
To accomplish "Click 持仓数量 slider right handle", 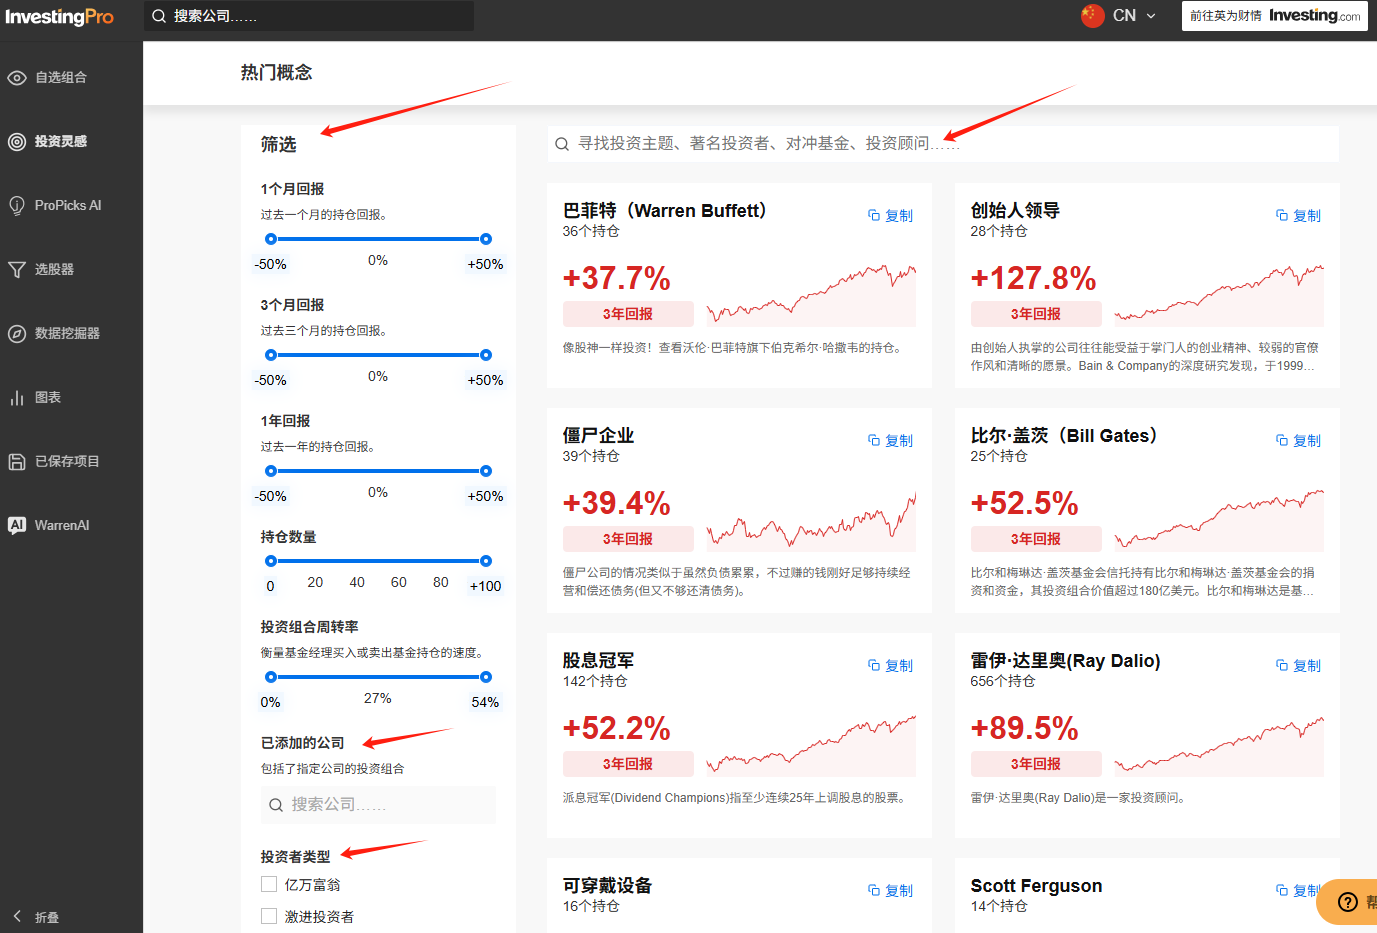I will click(x=486, y=561).
